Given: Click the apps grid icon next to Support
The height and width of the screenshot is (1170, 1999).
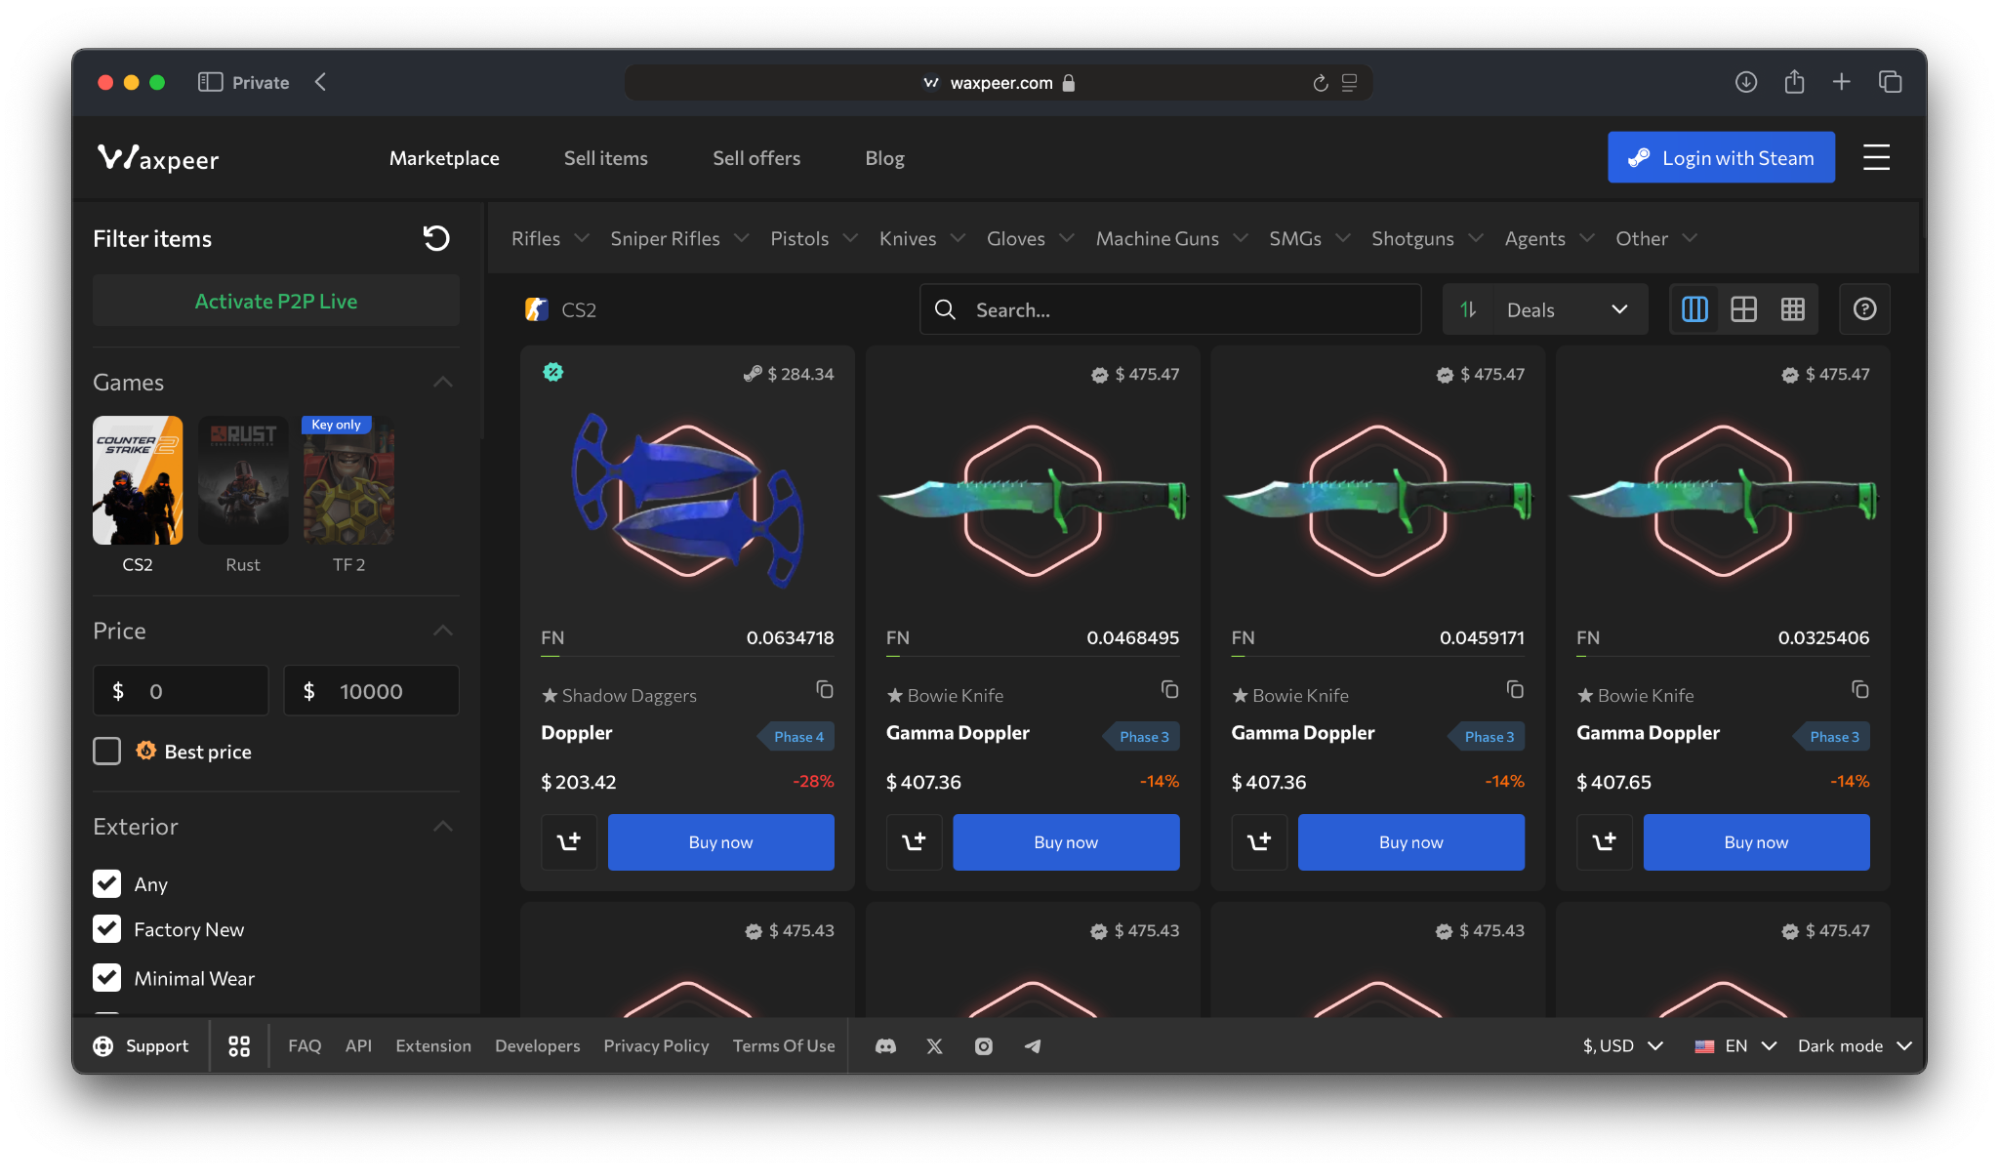Looking at the screenshot, I should (x=239, y=1046).
